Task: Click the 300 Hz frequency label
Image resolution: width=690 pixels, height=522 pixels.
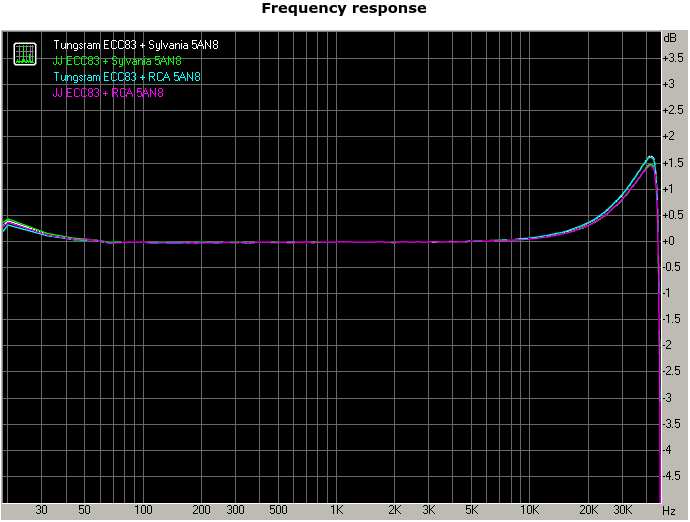Action: pos(235,510)
